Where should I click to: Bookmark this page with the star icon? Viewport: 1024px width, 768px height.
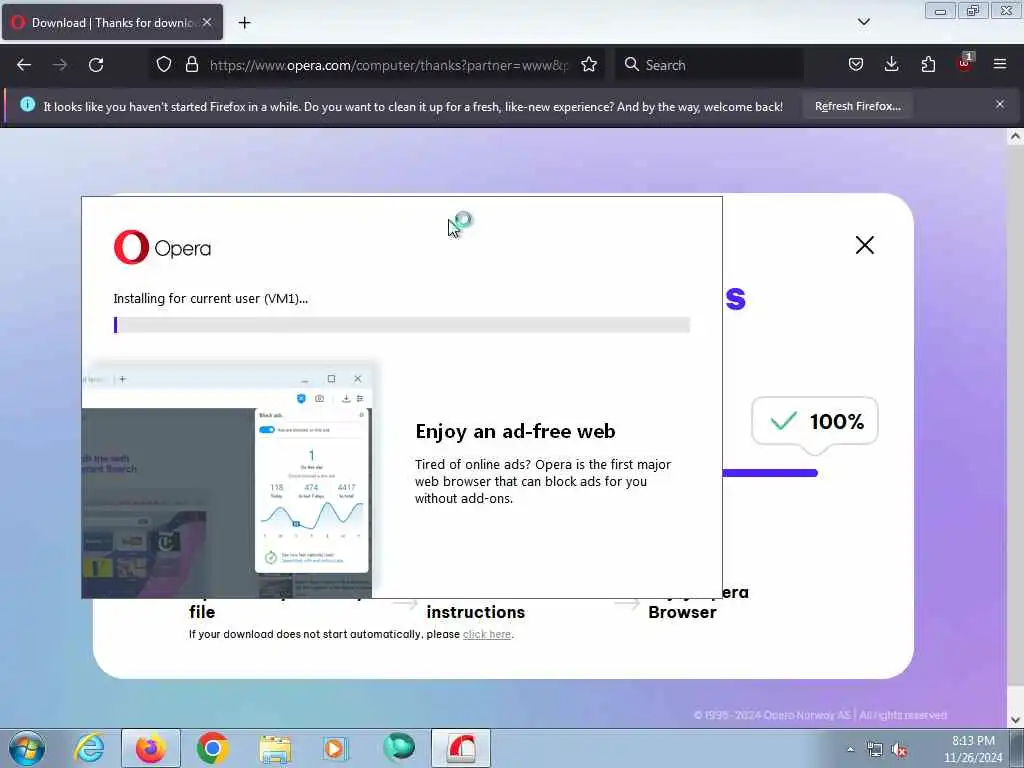pyautogui.click(x=589, y=65)
